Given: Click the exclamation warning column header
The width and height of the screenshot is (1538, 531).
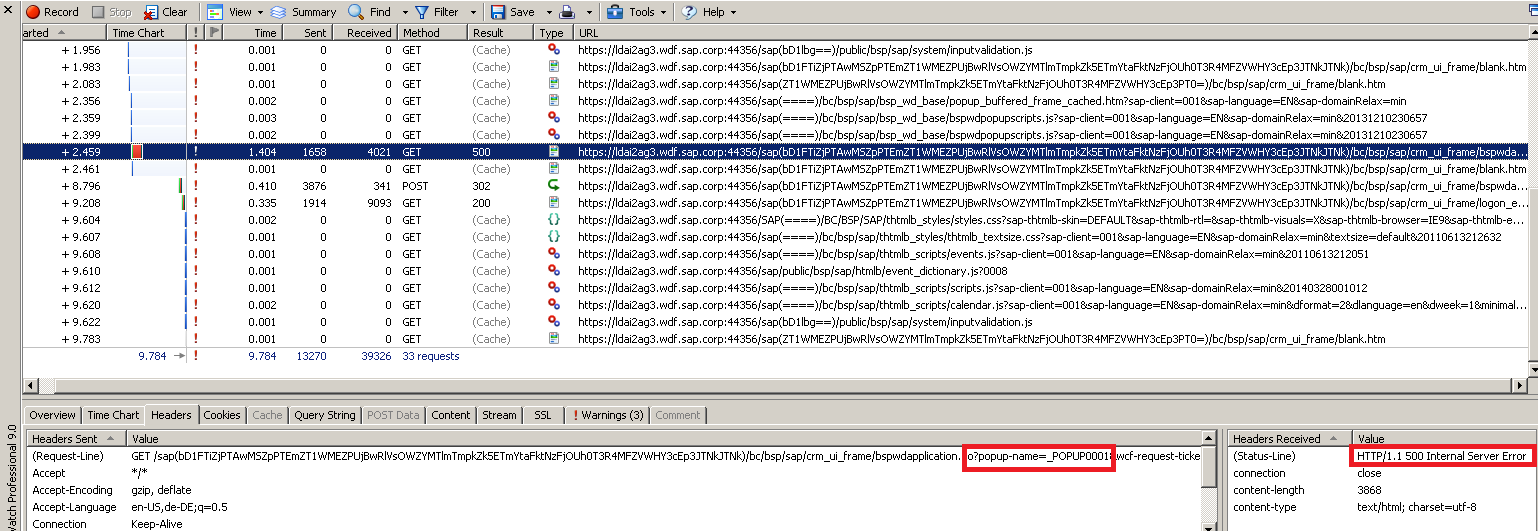Looking at the screenshot, I should (196, 33).
